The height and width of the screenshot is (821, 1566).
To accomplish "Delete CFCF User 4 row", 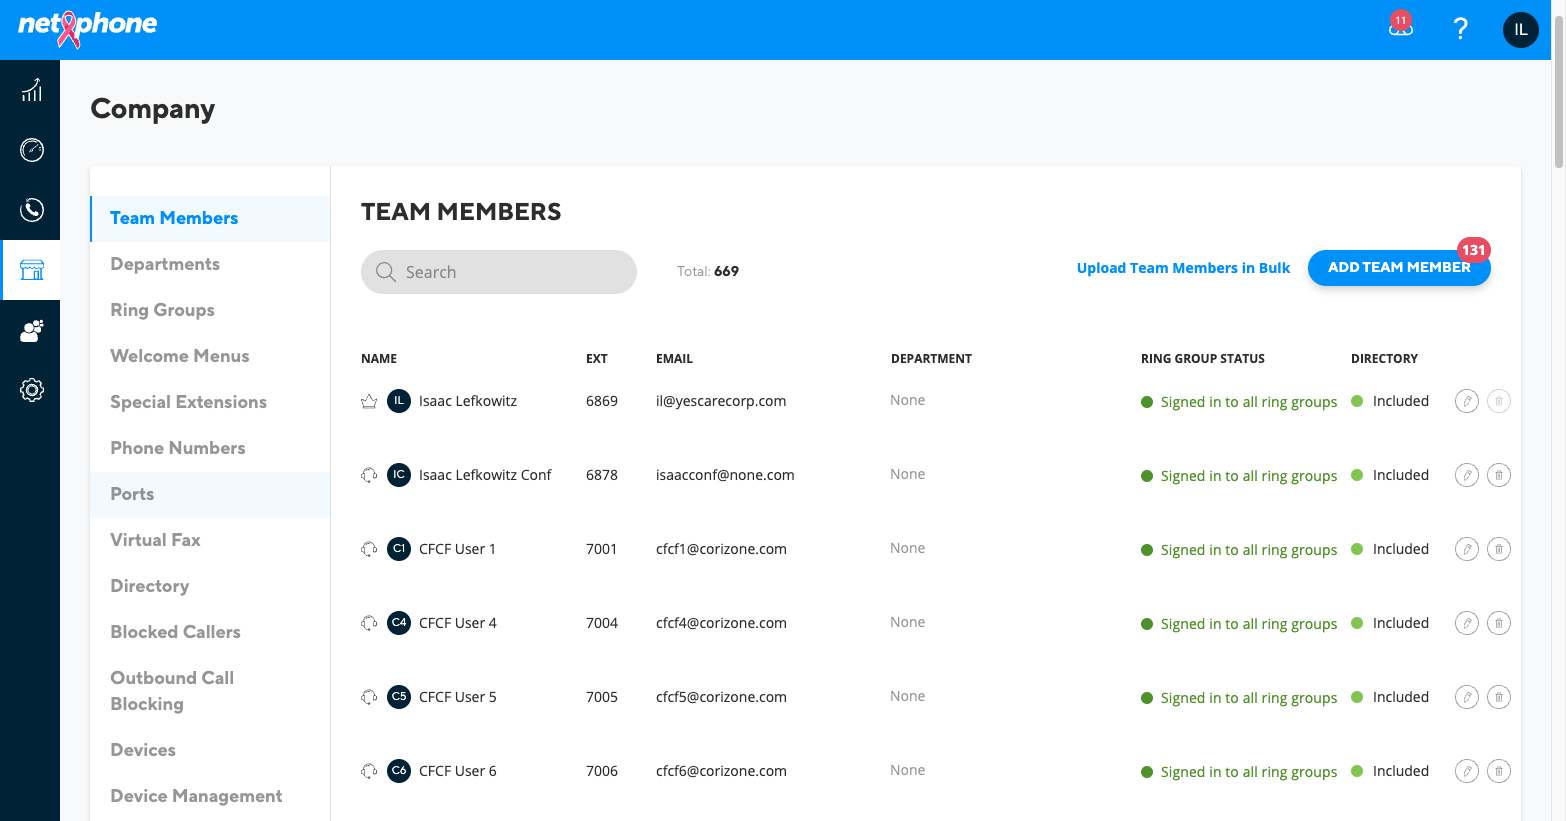I will (x=1499, y=623).
